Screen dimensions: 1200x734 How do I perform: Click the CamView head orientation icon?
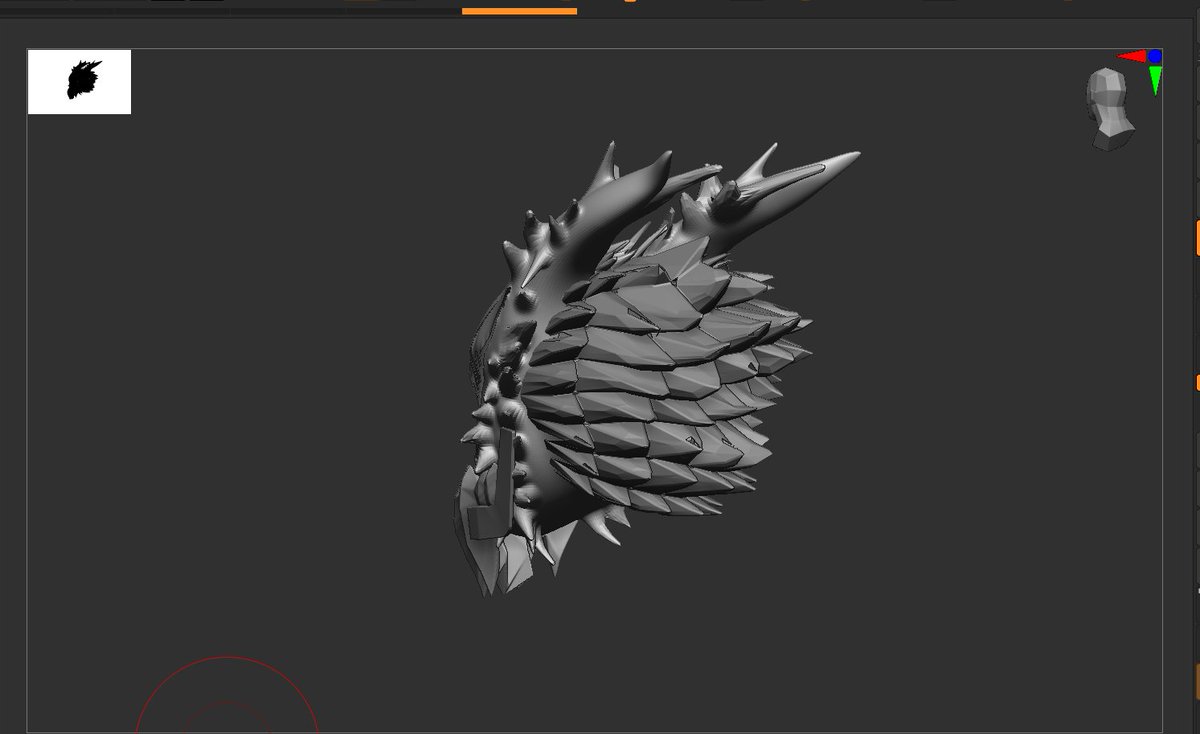1110,110
